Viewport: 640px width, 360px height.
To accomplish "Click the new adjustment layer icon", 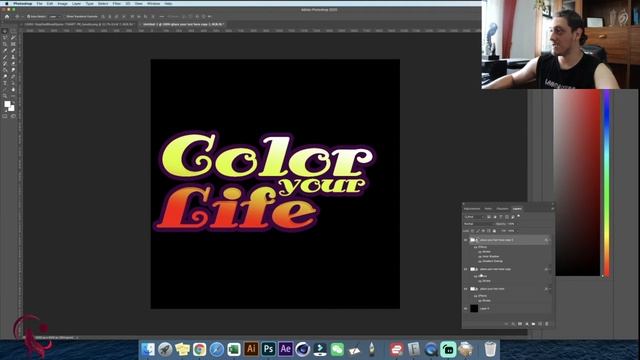I will (527, 324).
